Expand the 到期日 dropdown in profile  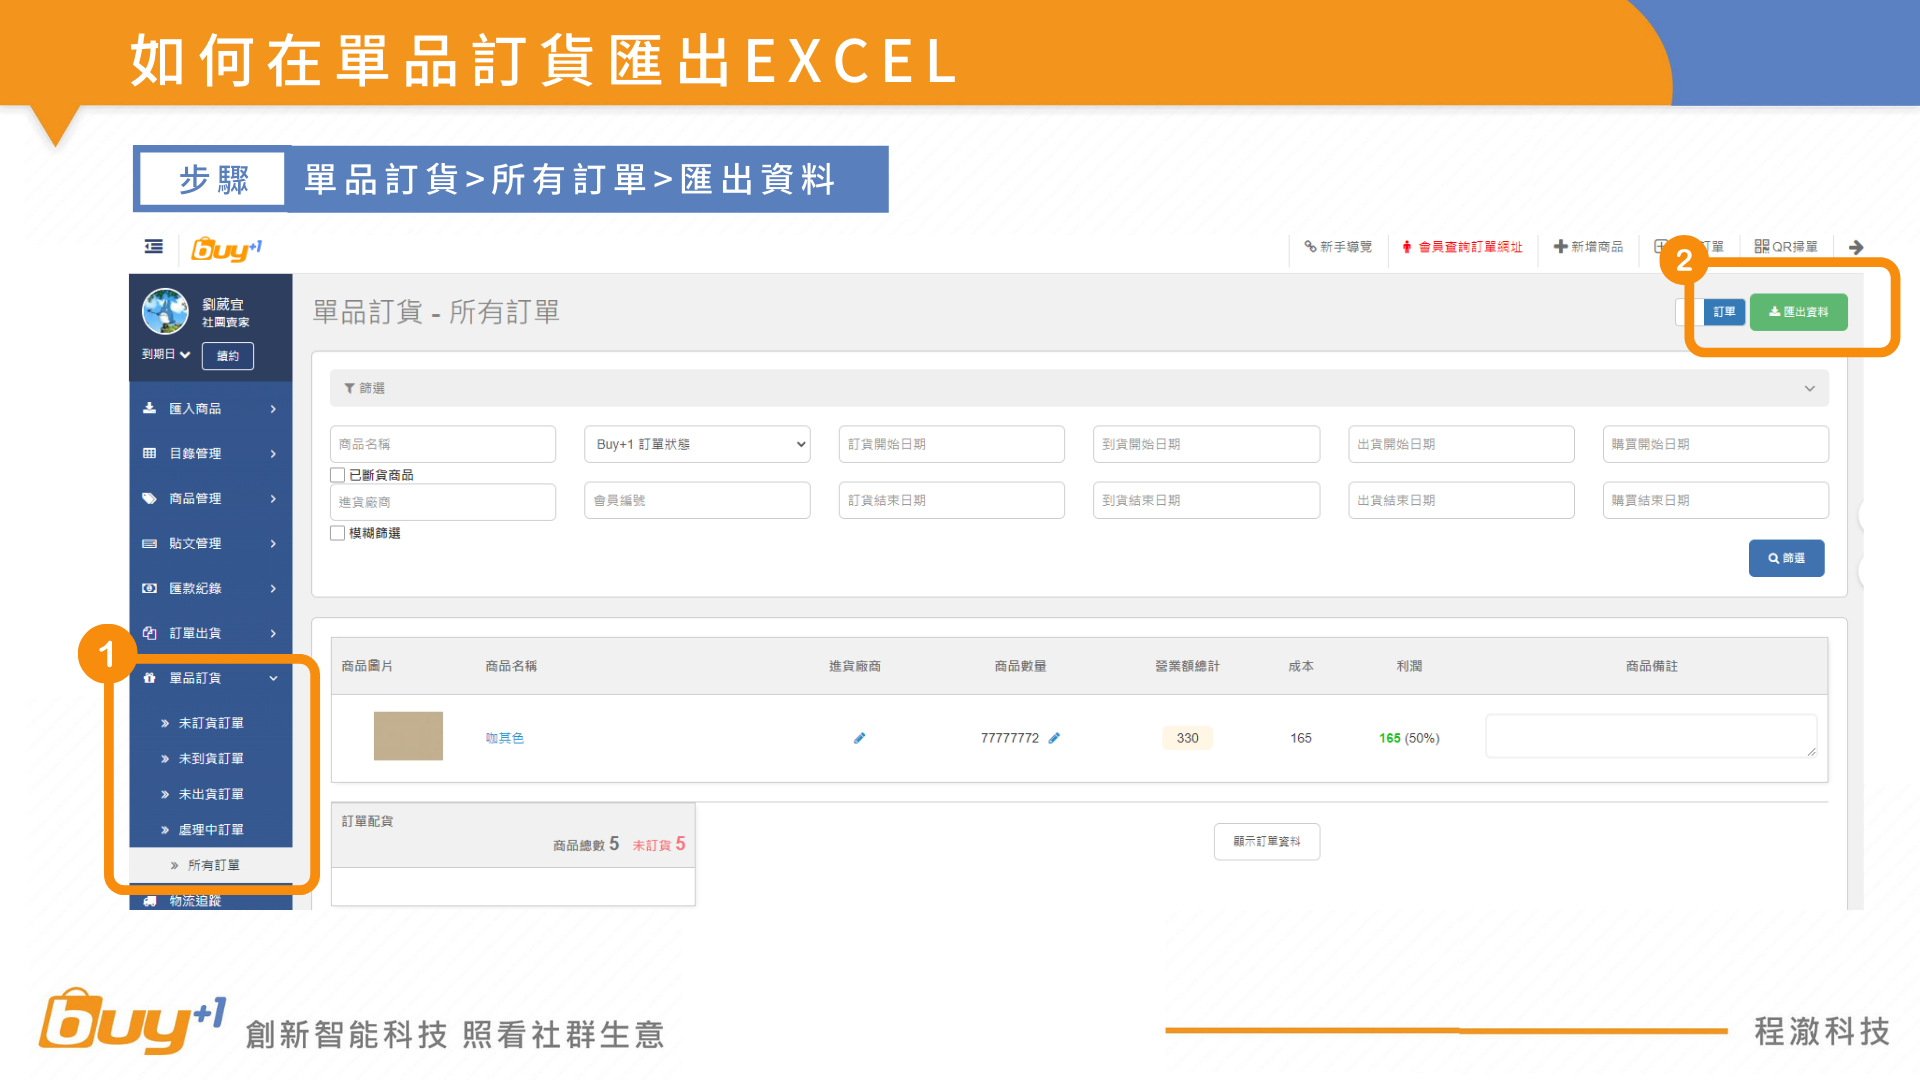click(x=166, y=354)
